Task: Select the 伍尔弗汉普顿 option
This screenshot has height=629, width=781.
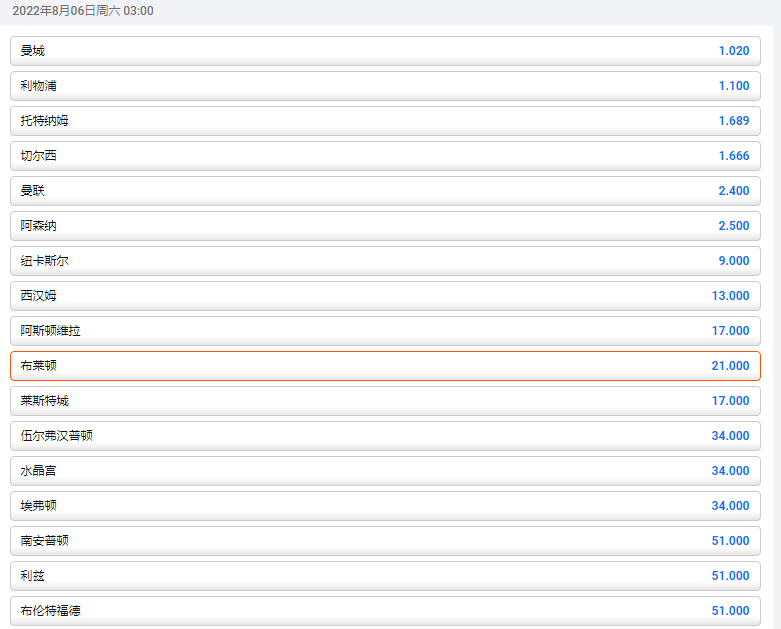Action: click(x=385, y=436)
